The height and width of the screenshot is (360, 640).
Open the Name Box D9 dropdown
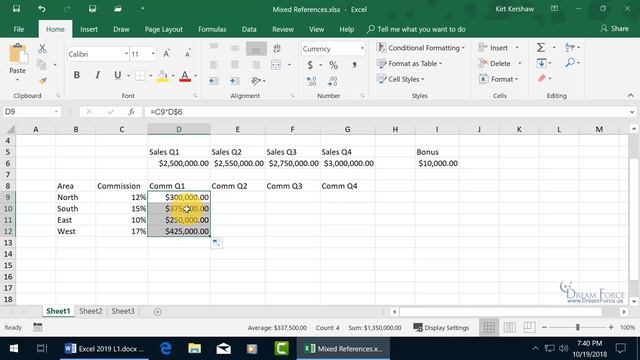coord(56,111)
